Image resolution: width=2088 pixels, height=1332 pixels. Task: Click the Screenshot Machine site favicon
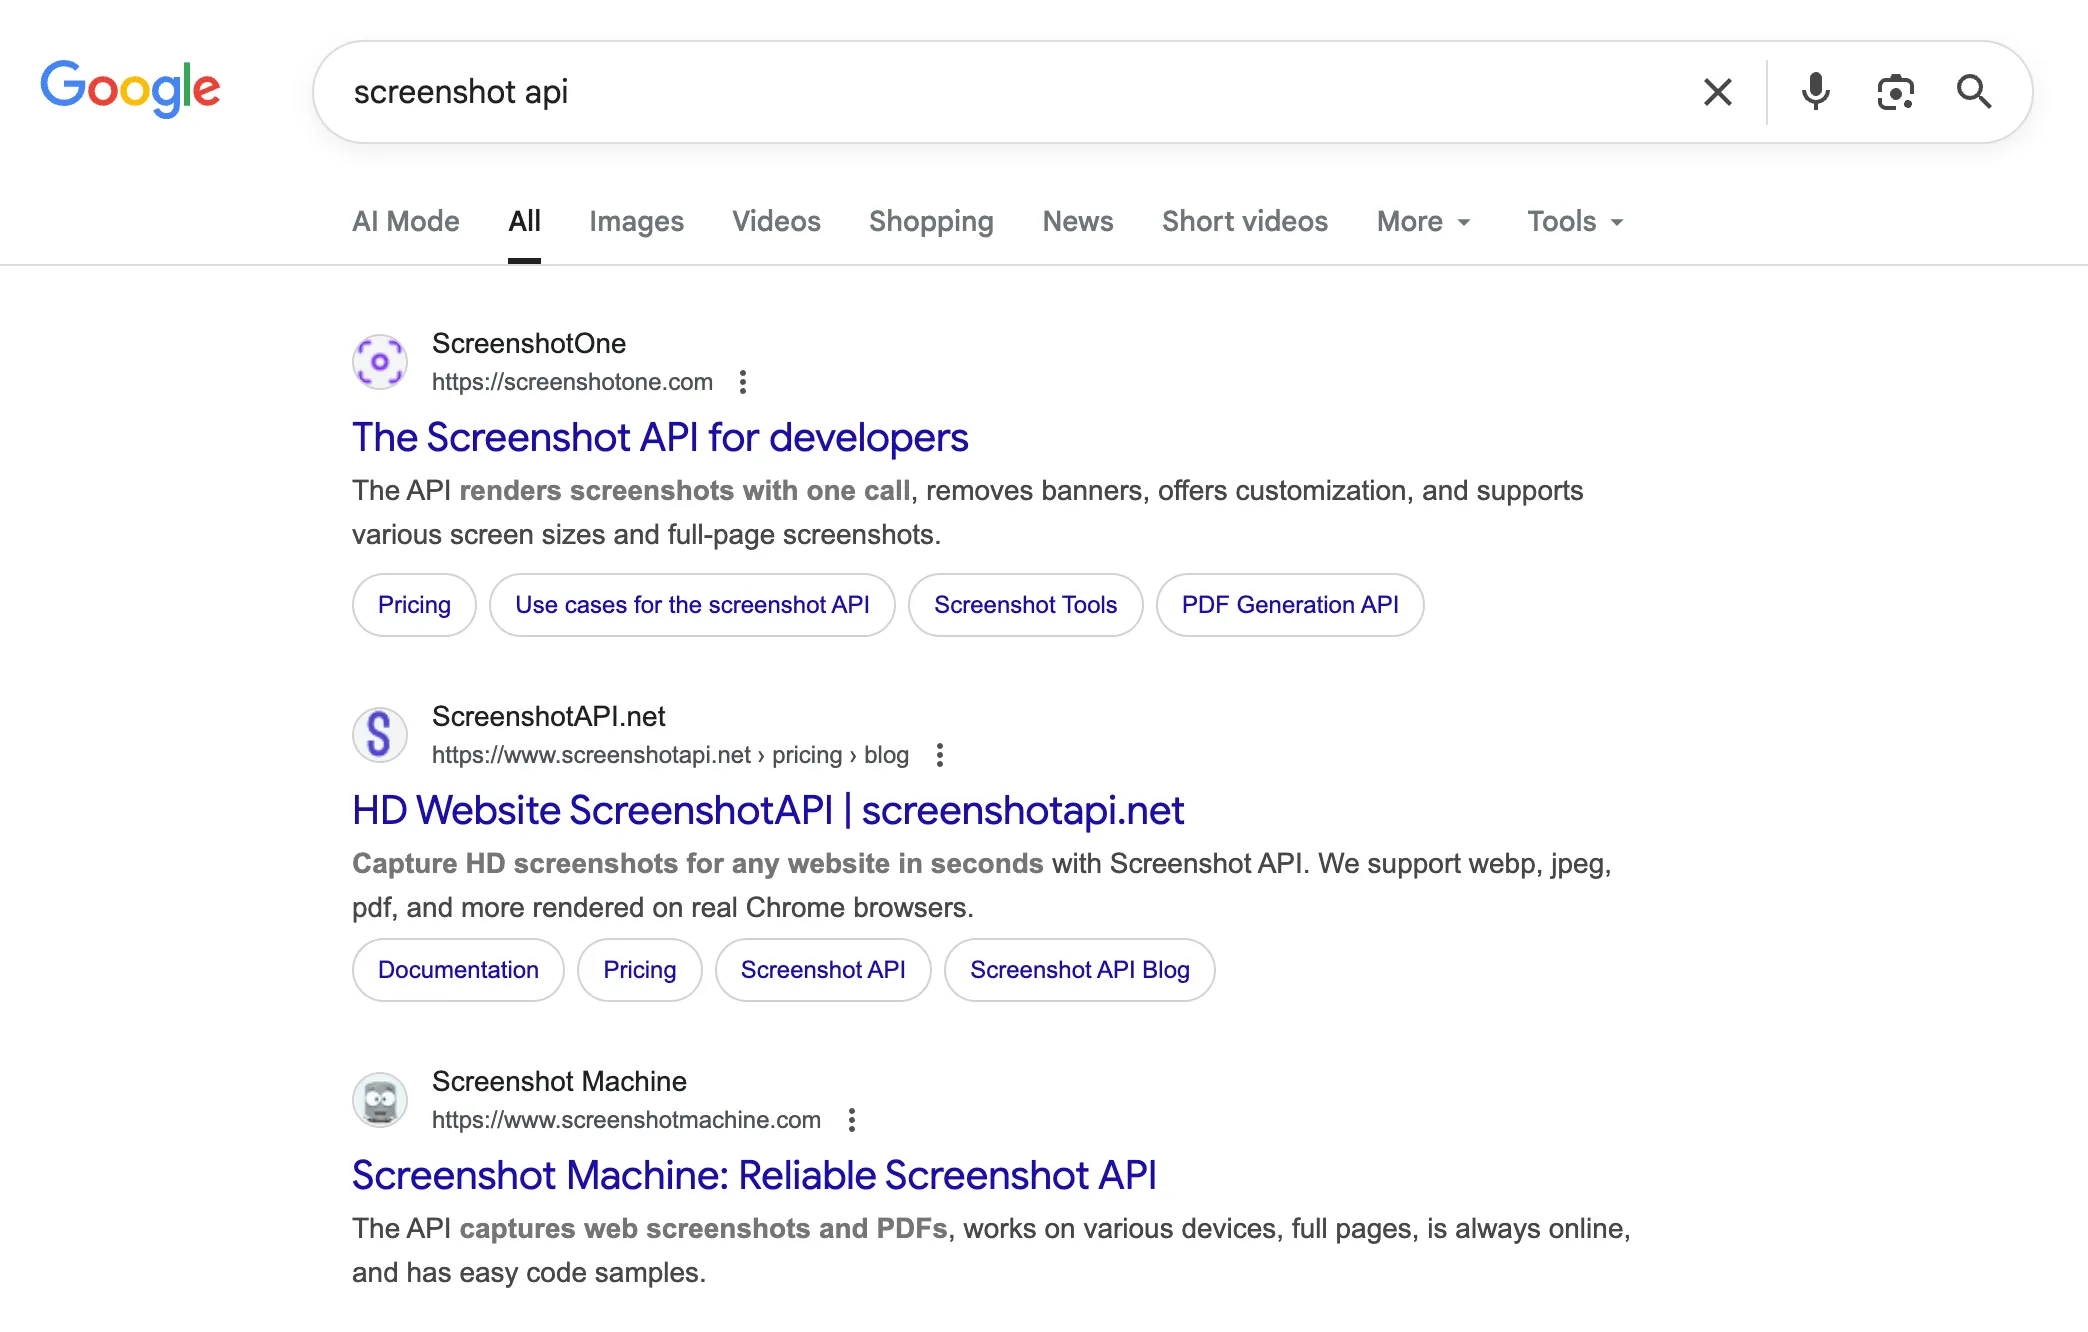tap(380, 1099)
